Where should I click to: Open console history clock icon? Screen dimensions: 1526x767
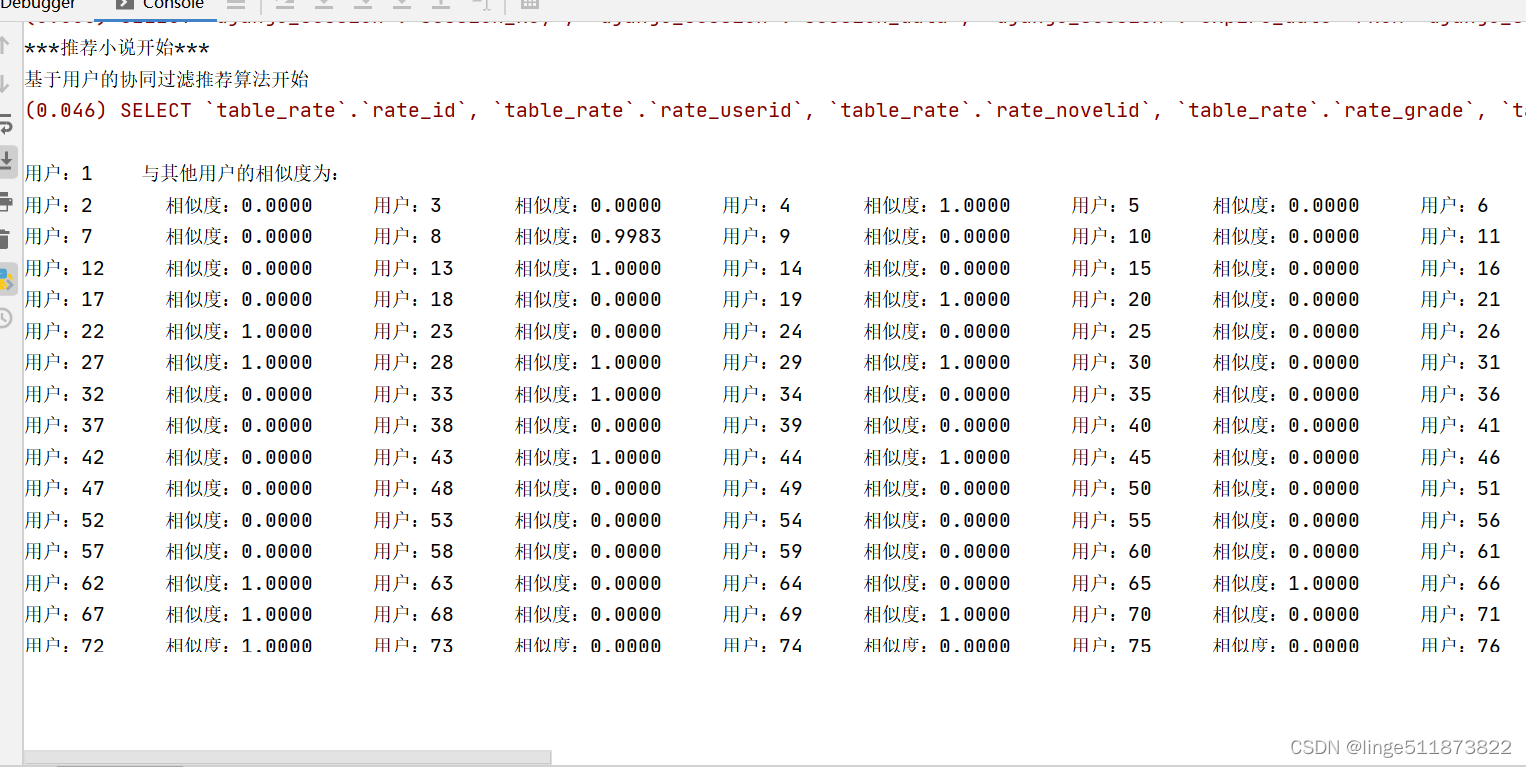pos(5,318)
